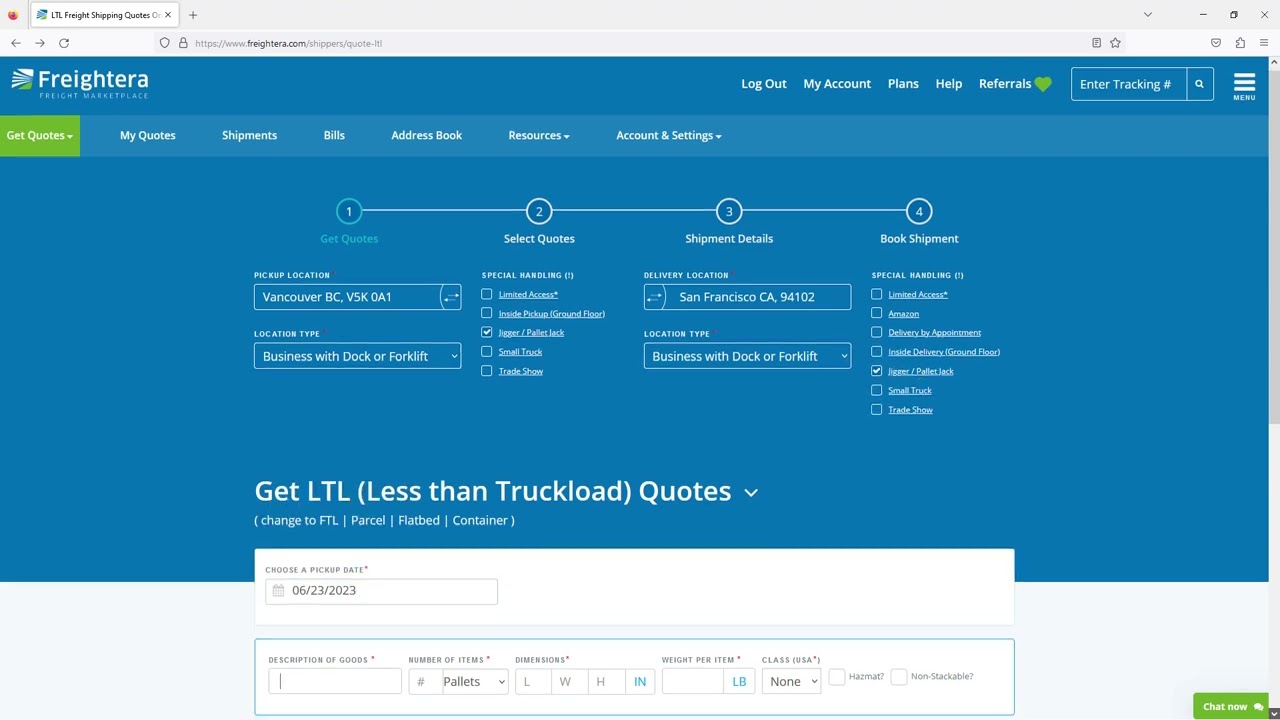Check the Hazmat checkbox
The image size is (1280, 720).
click(x=837, y=677)
